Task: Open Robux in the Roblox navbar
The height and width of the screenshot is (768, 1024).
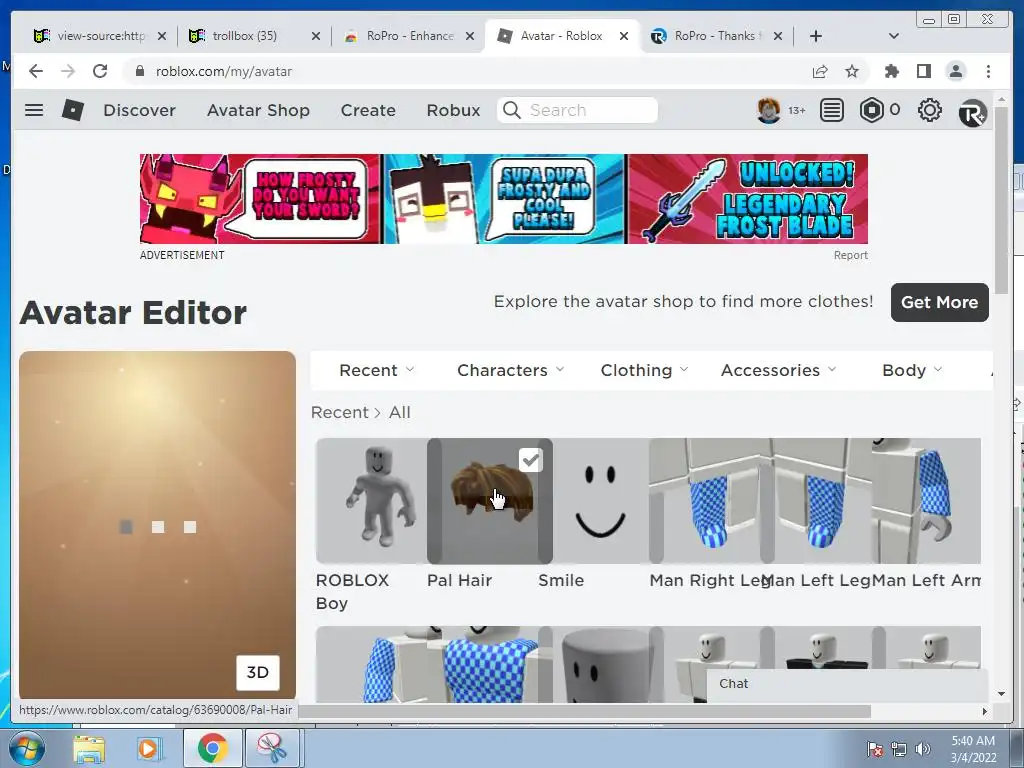Action: 453,110
